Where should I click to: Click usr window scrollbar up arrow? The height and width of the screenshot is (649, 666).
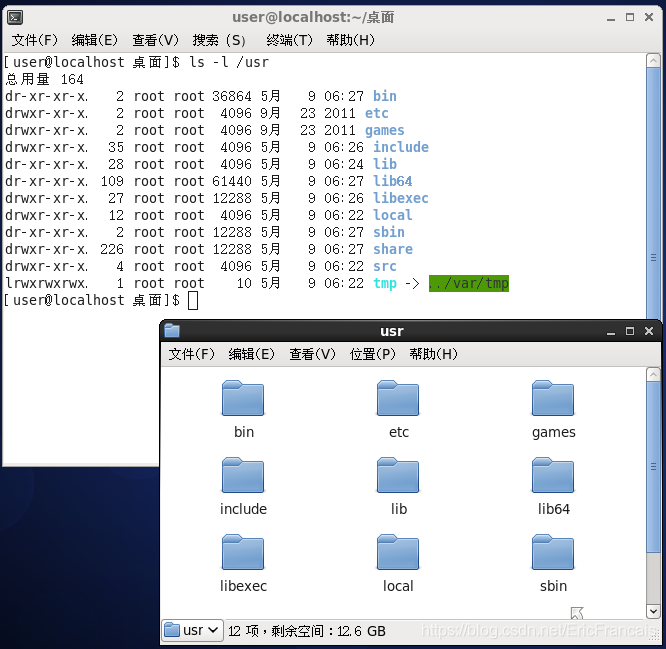coord(653,375)
